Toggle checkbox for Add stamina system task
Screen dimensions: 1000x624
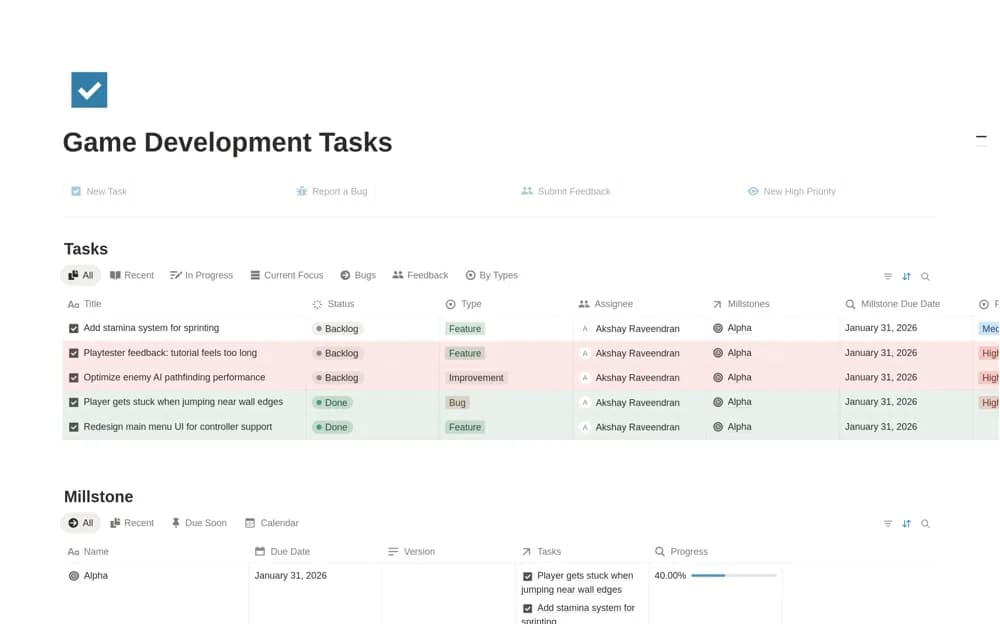pyautogui.click(x=73, y=329)
